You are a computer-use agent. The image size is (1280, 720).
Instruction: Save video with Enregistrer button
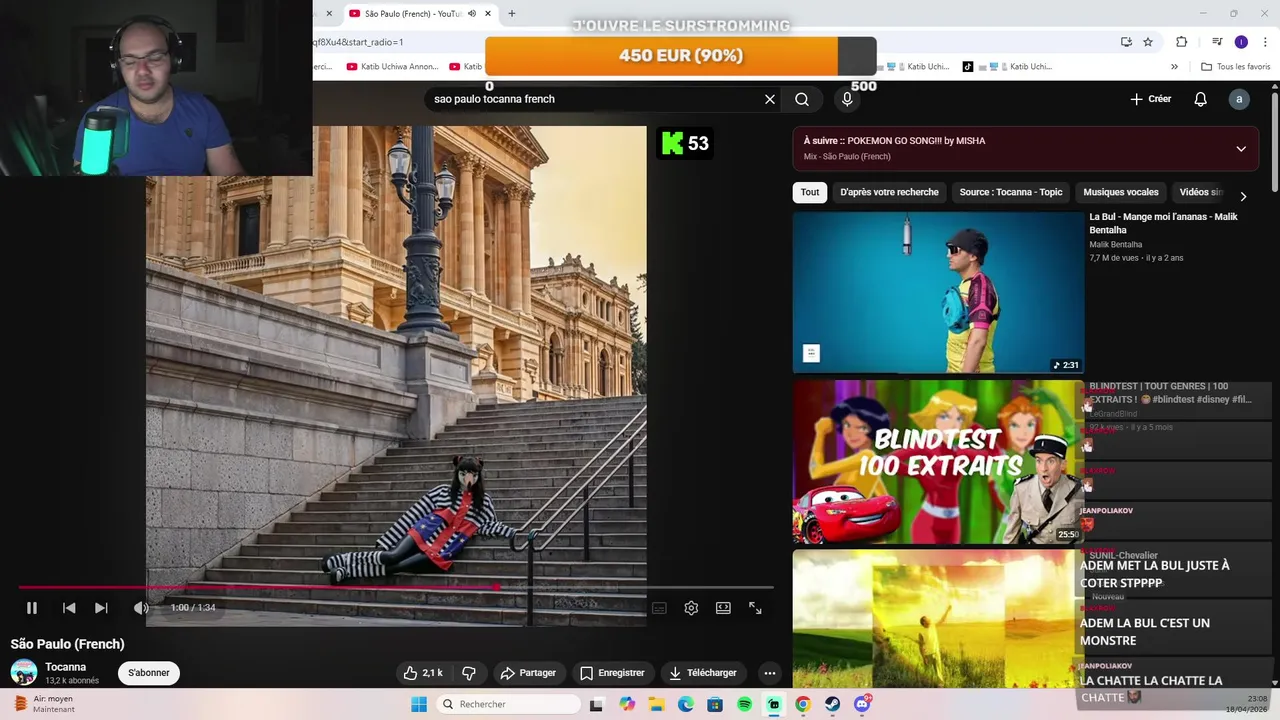click(612, 673)
